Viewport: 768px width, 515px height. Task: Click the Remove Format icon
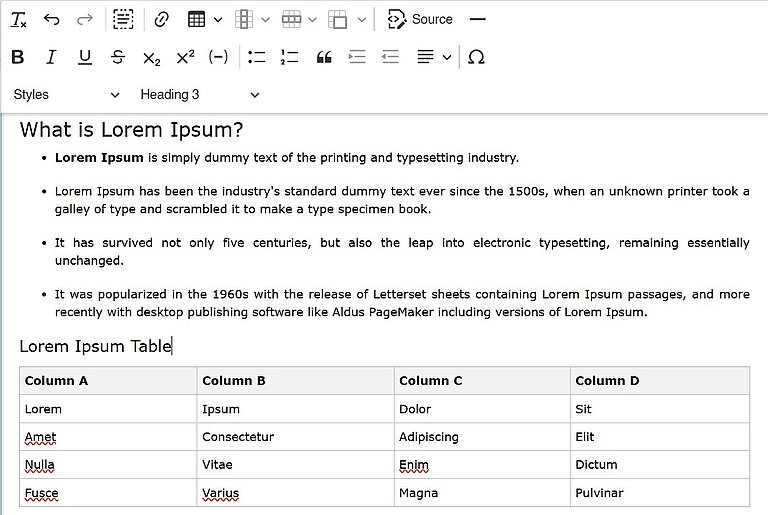point(18,19)
